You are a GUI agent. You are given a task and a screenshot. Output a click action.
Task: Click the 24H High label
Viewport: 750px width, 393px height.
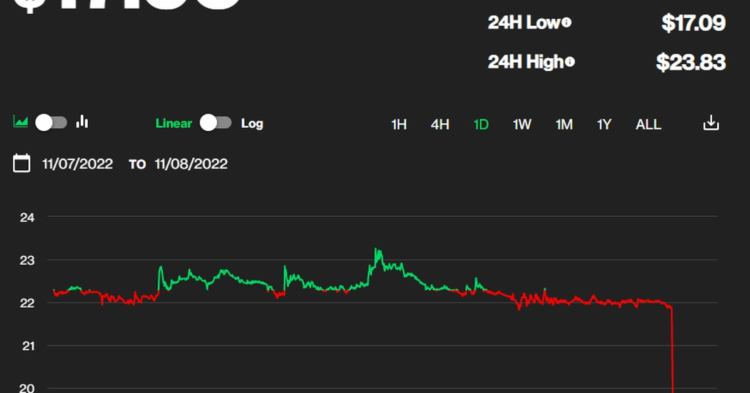(526, 62)
